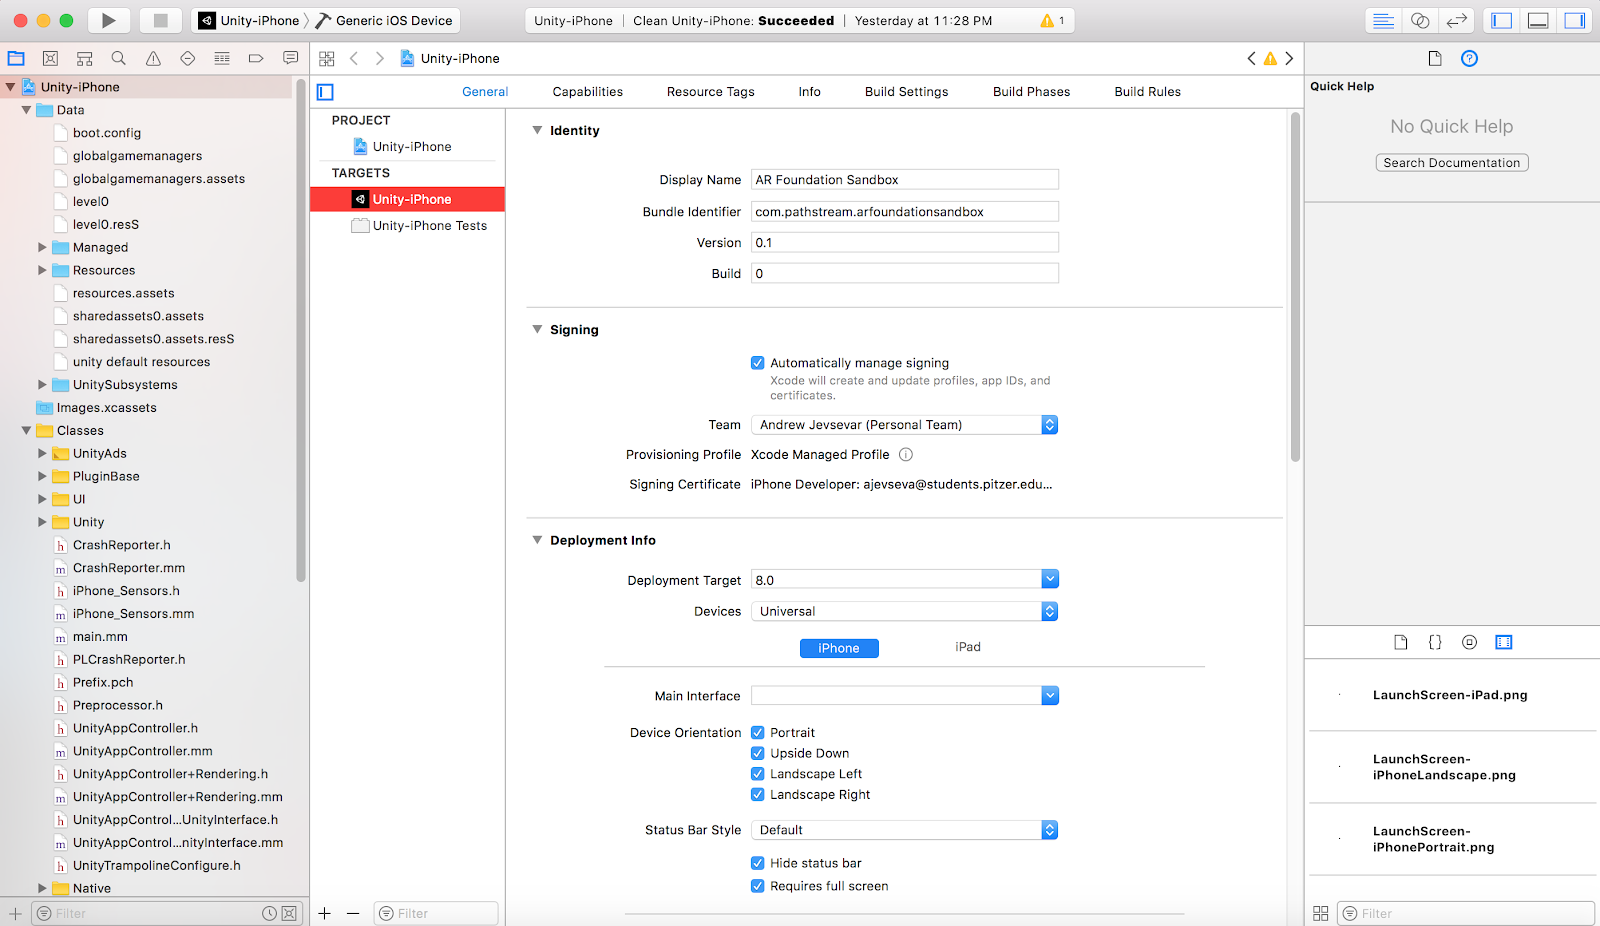Open the Team dropdown

pyautogui.click(x=904, y=425)
